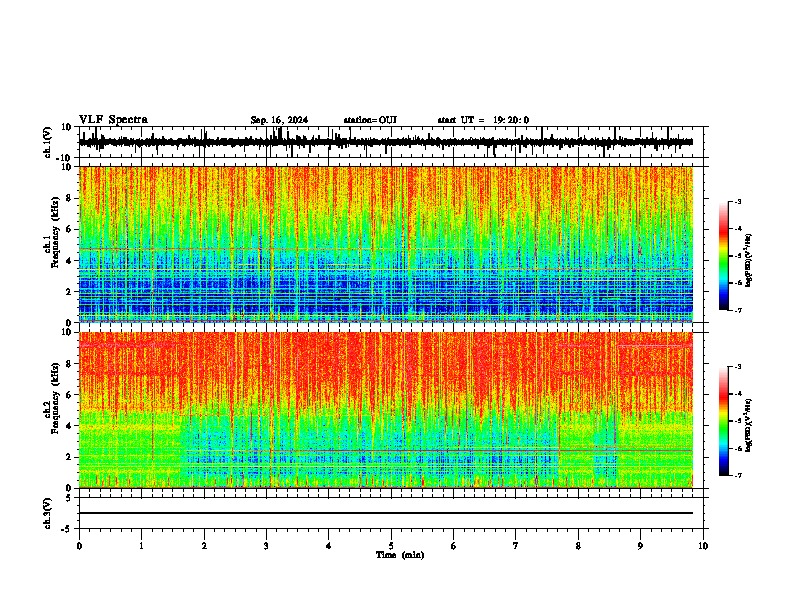Click the 'start UT = 19:20:0' text
Image resolution: width=792 pixels, height=612 pixels.
point(483,120)
